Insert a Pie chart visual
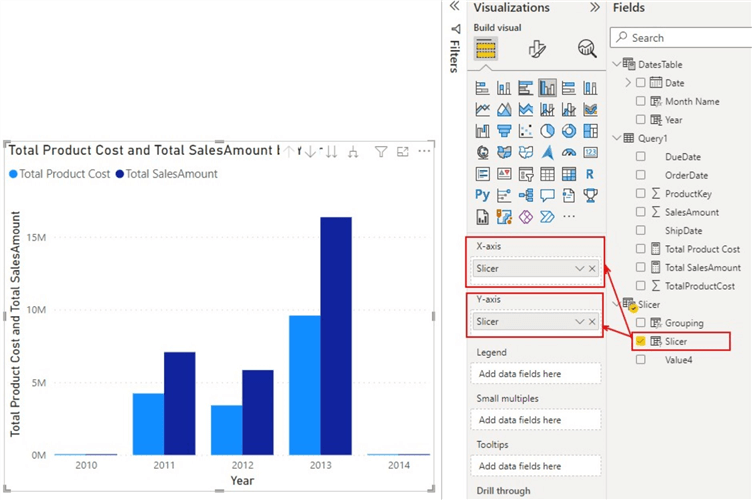 [x=547, y=131]
